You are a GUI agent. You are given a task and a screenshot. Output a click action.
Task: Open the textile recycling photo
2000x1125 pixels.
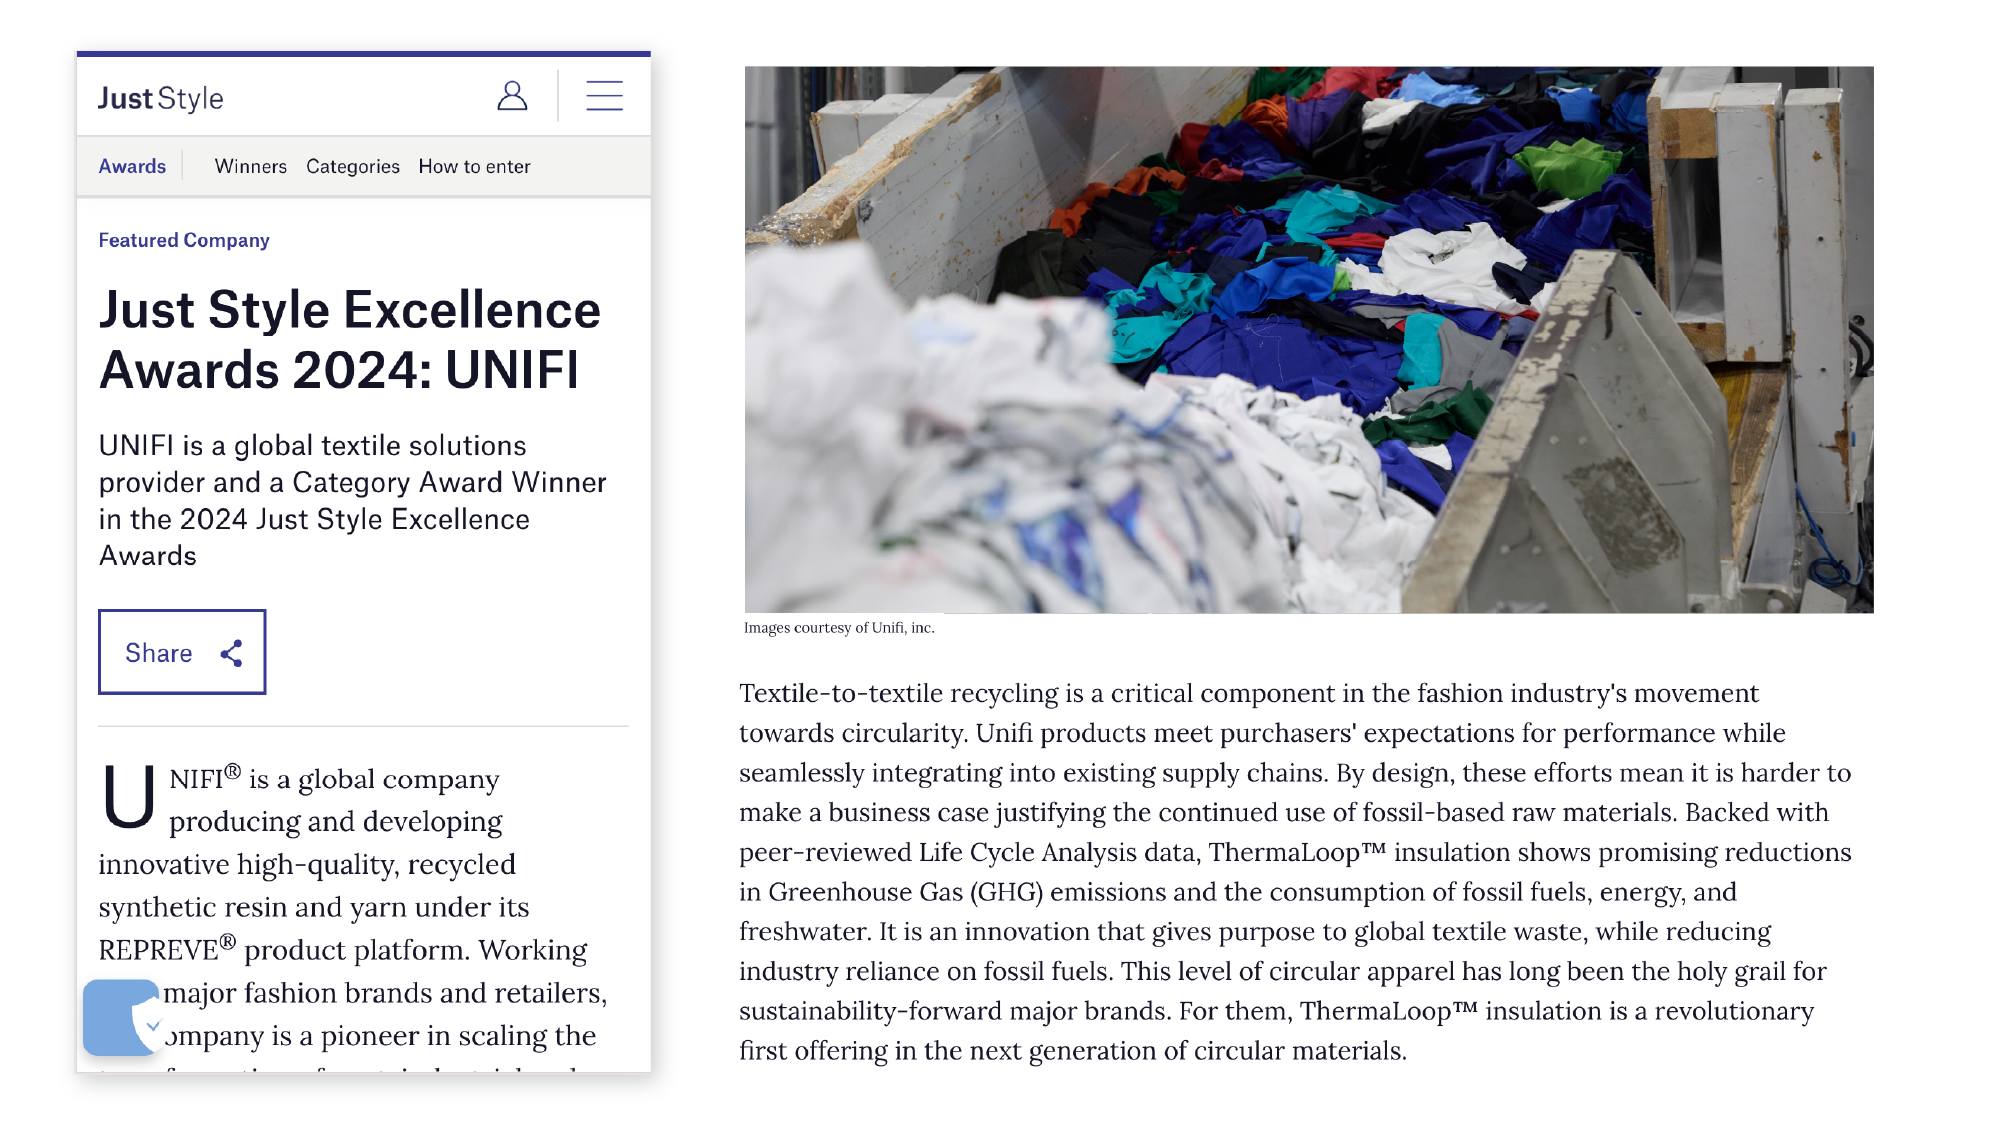click(x=1309, y=339)
